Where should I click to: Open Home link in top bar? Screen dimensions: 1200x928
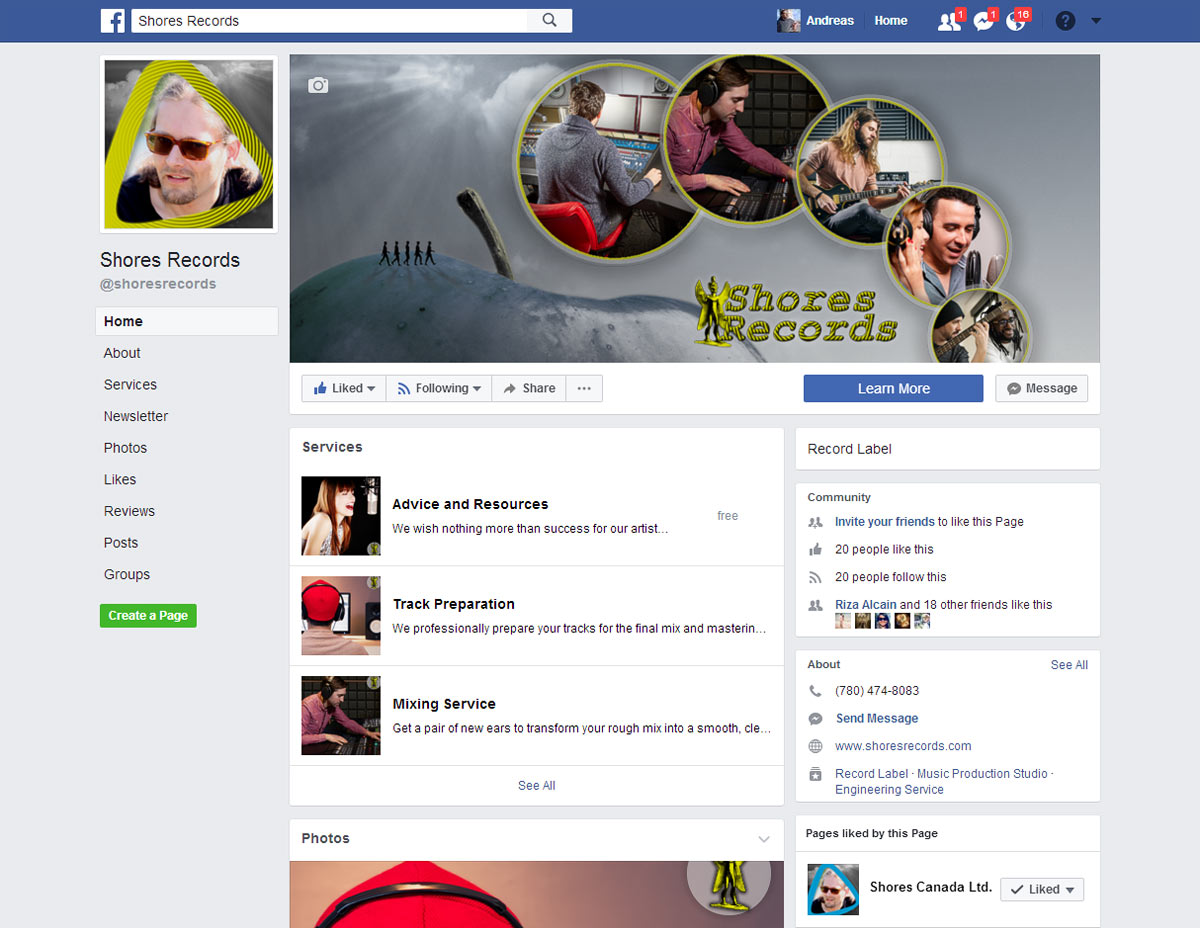pos(891,20)
